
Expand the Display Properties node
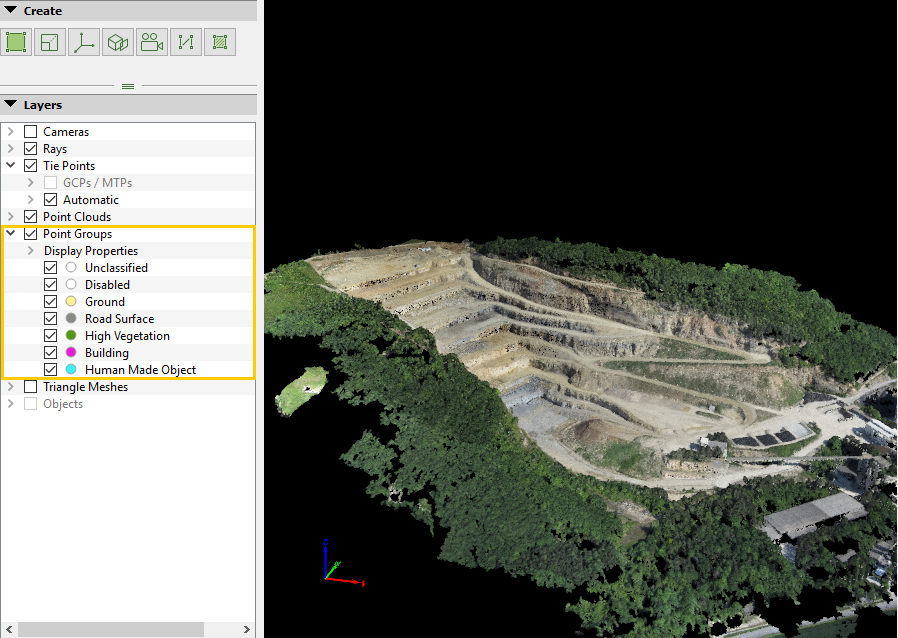[31, 251]
